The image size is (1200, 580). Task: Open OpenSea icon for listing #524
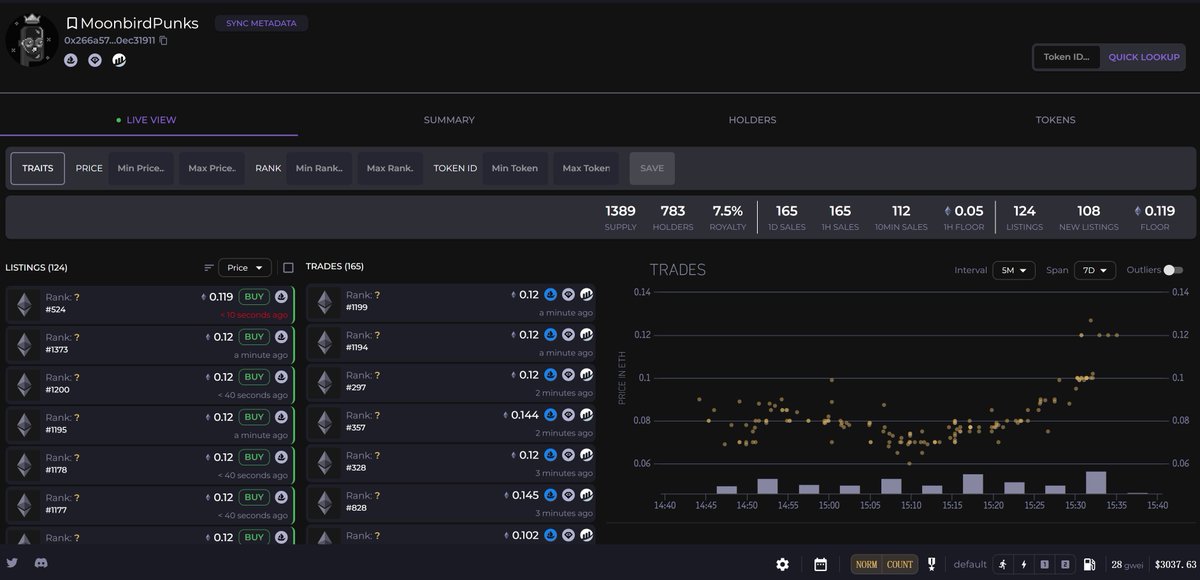click(281, 297)
